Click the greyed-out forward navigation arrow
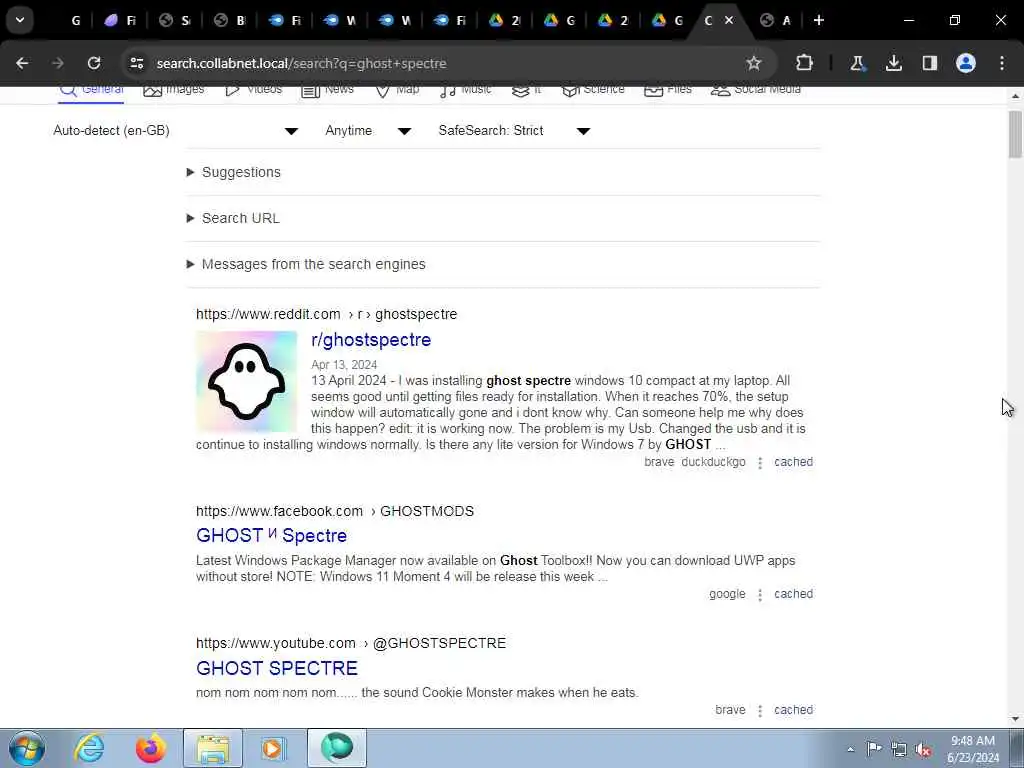Viewport: 1024px width, 768px height. pos(58,63)
